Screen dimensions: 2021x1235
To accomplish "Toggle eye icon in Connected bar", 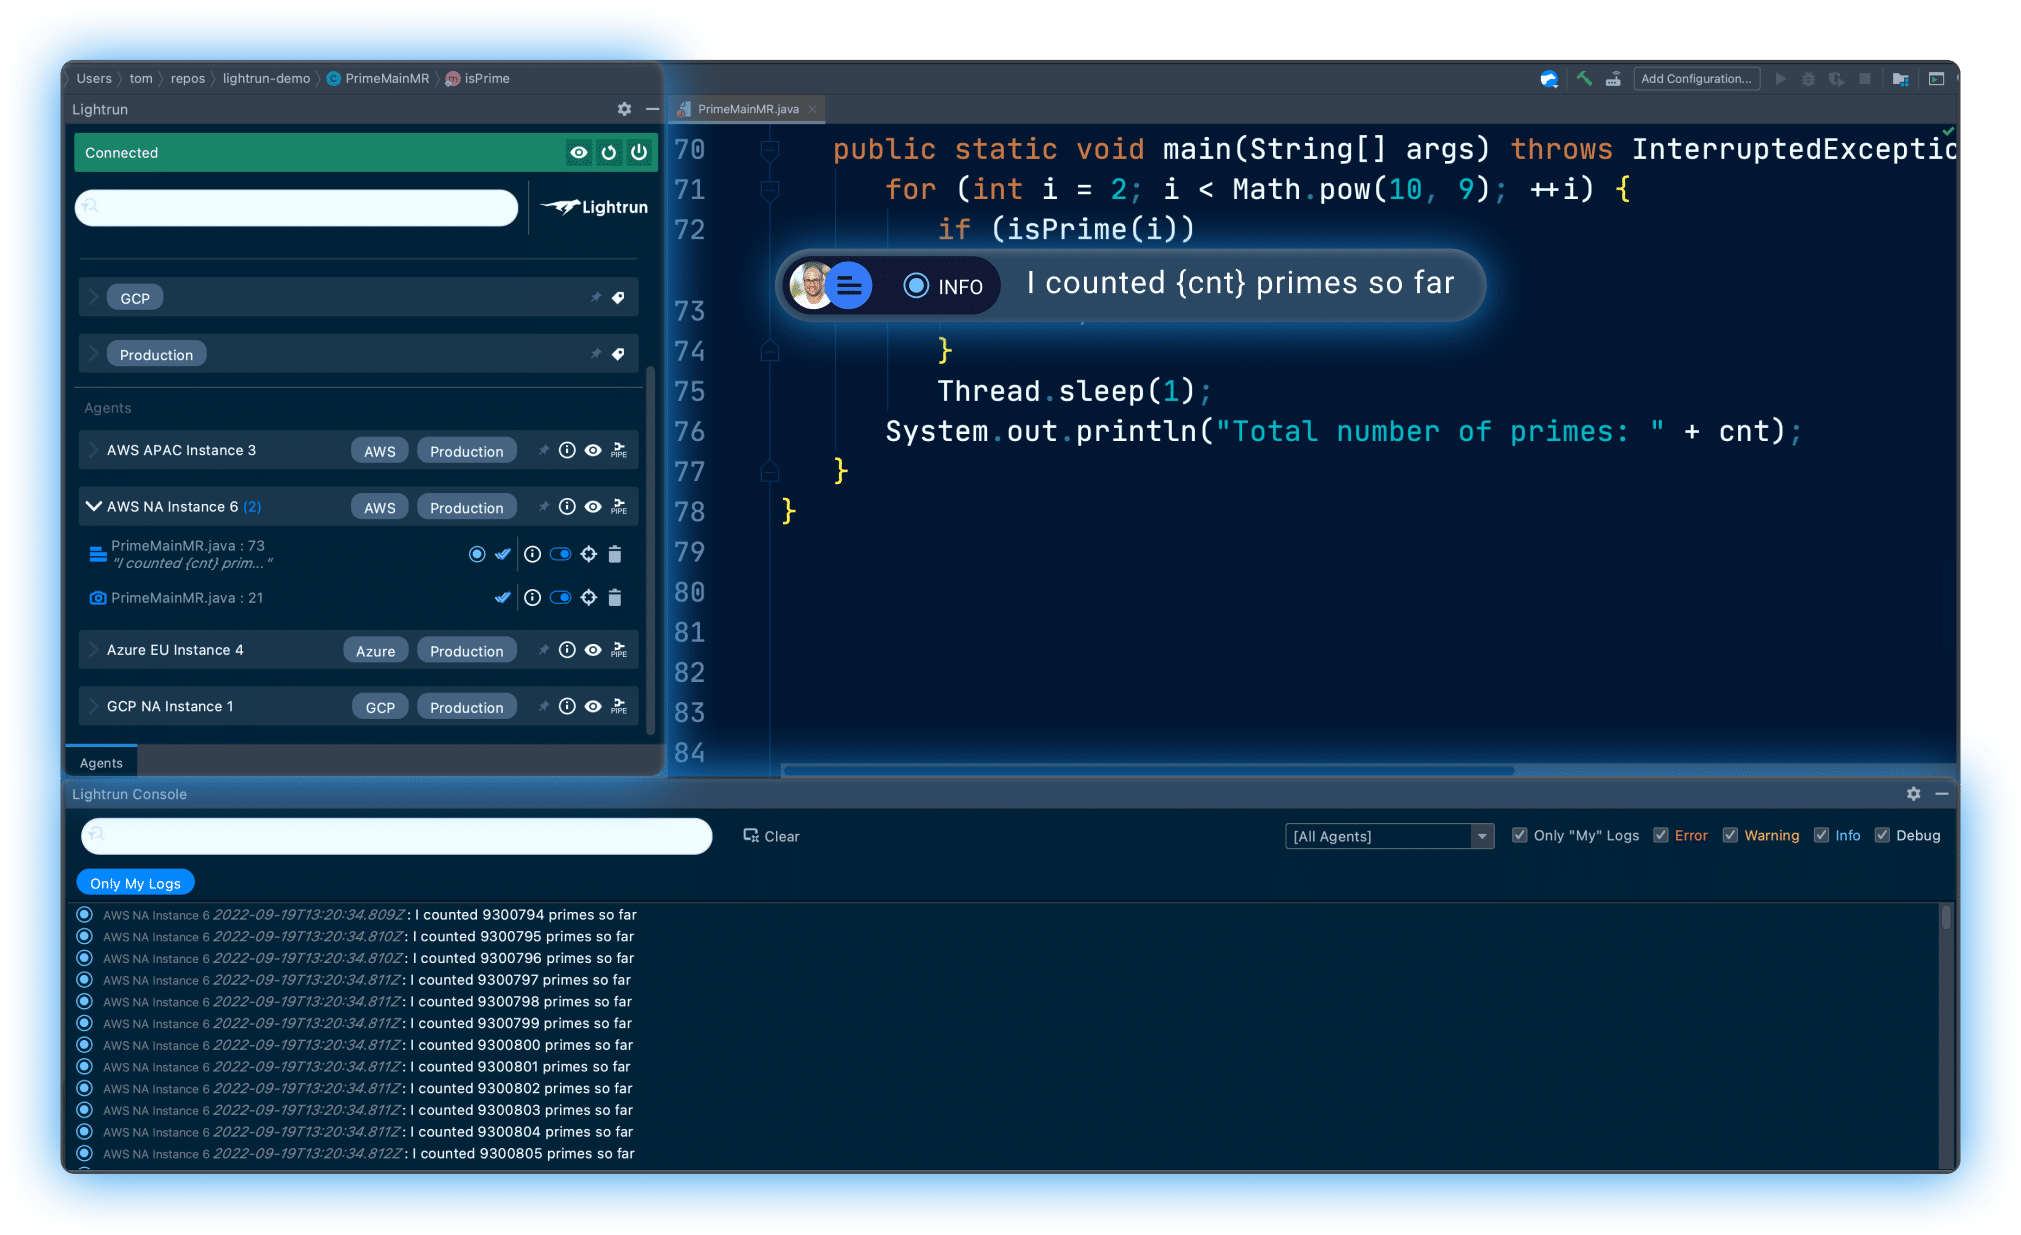I will coord(579,152).
